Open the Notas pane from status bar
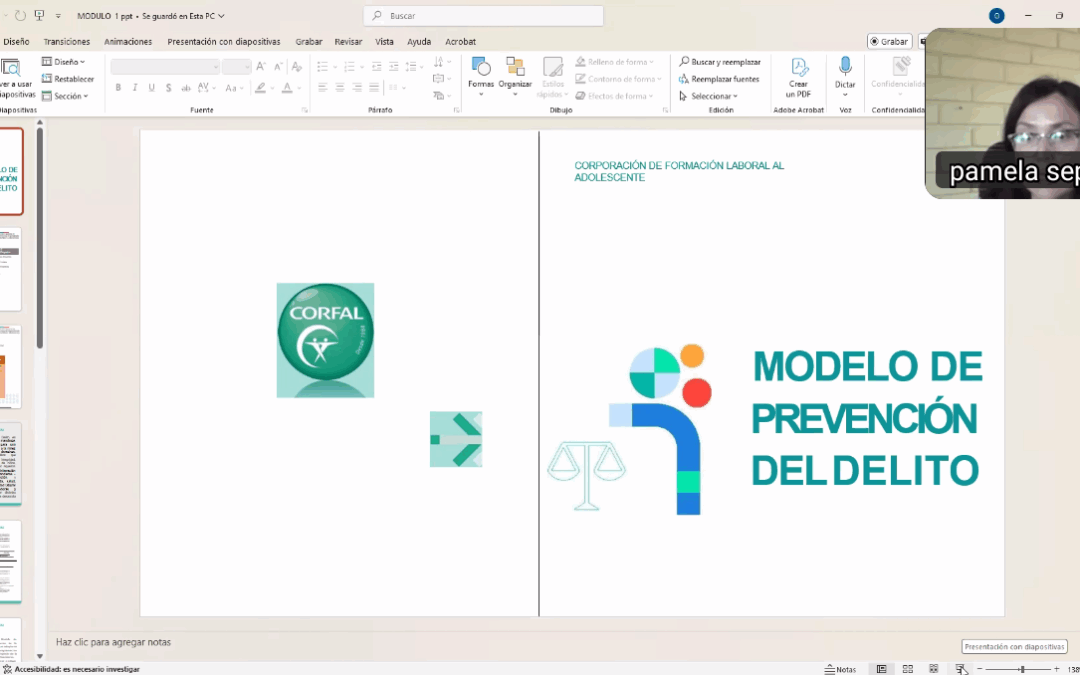1080x675 pixels. [840, 669]
